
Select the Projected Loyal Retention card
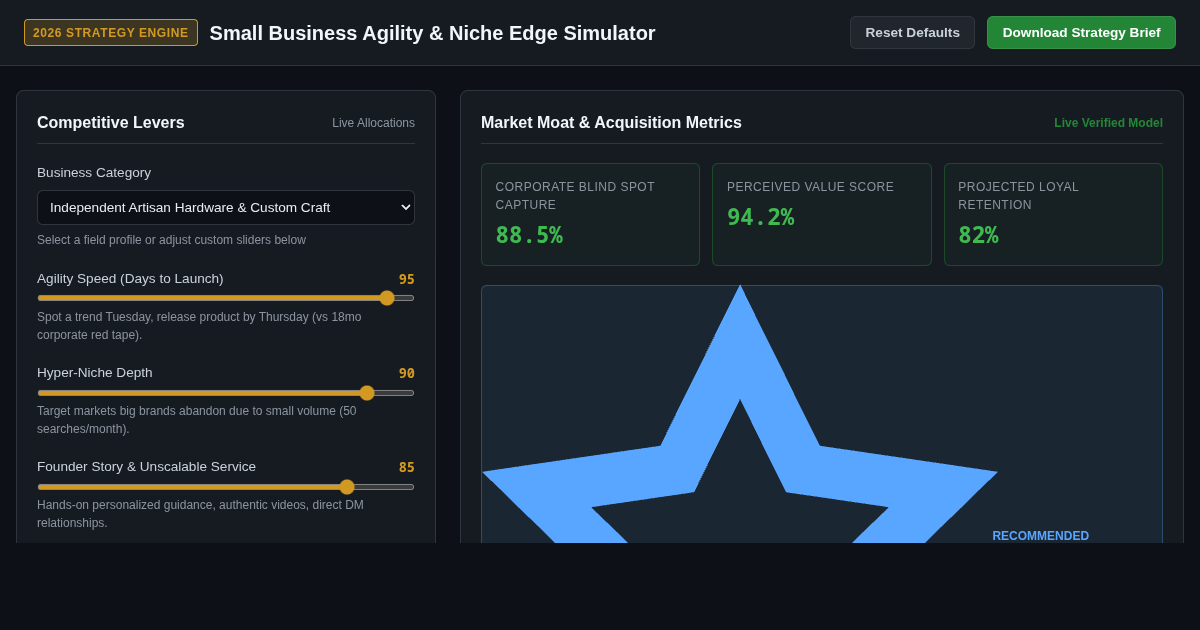click(1053, 214)
